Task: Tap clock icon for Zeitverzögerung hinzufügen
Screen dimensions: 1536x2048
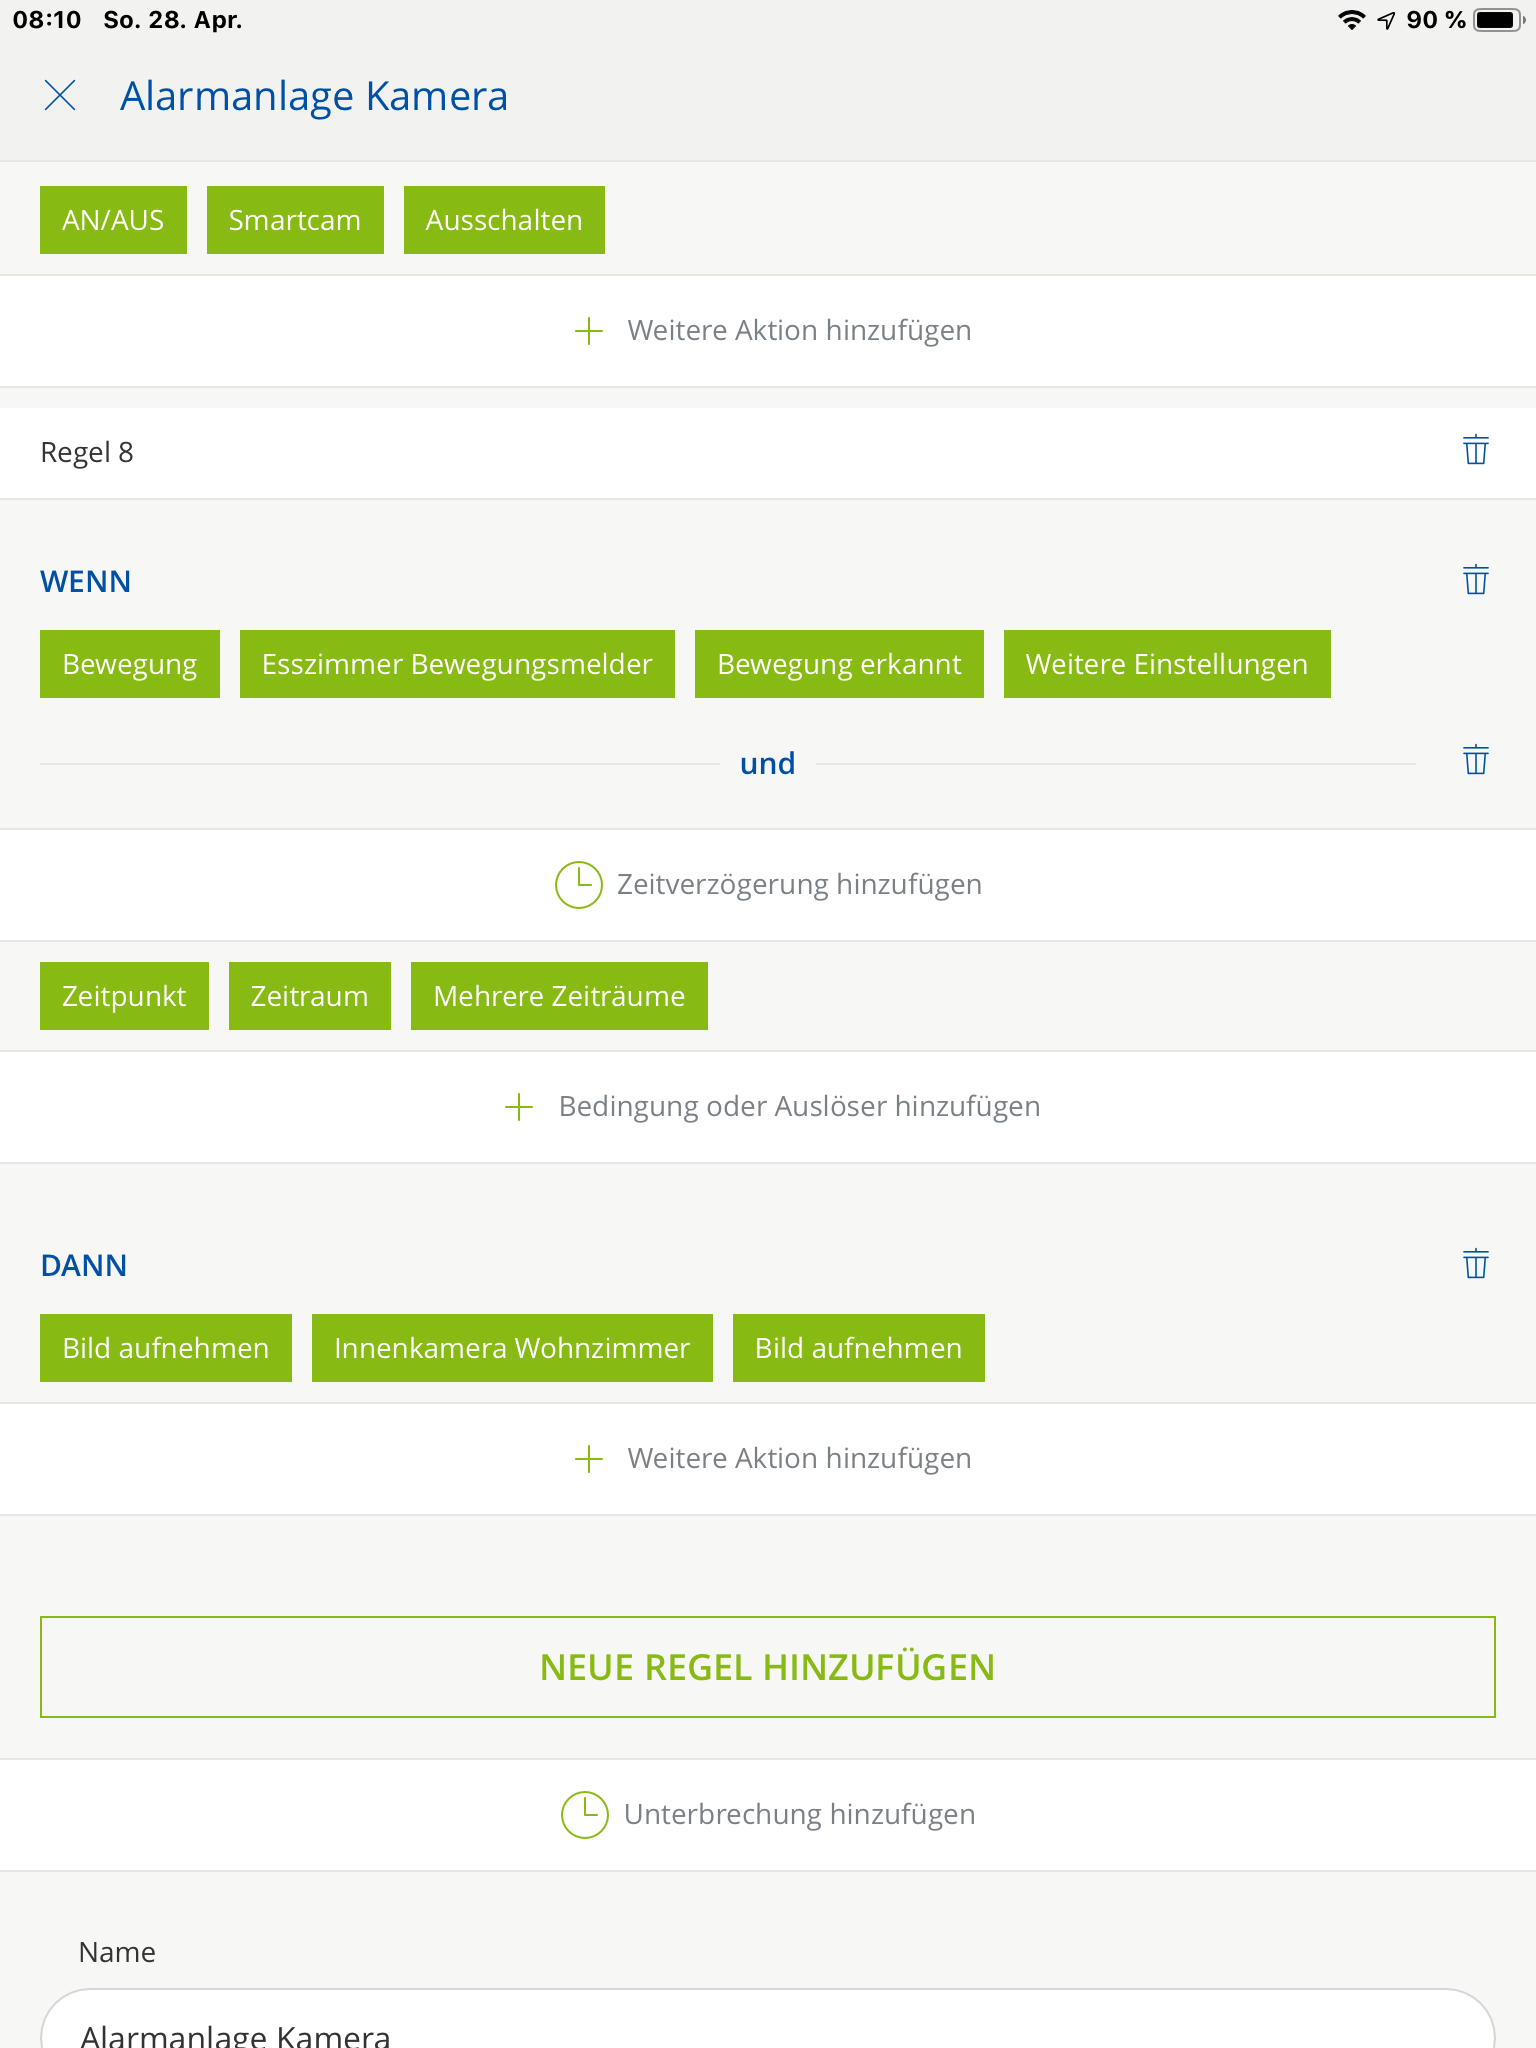Action: click(x=578, y=885)
